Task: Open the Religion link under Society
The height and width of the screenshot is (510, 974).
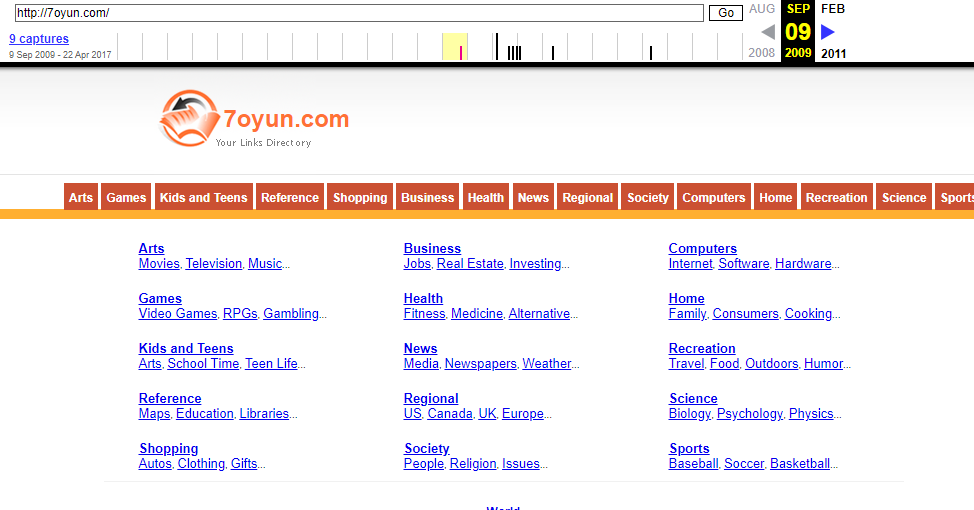Action: coord(473,463)
